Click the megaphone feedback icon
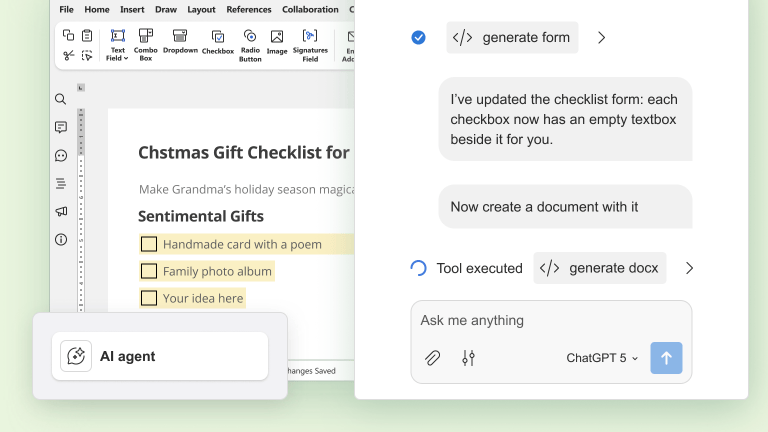This screenshot has width=768, height=432. (61, 212)
